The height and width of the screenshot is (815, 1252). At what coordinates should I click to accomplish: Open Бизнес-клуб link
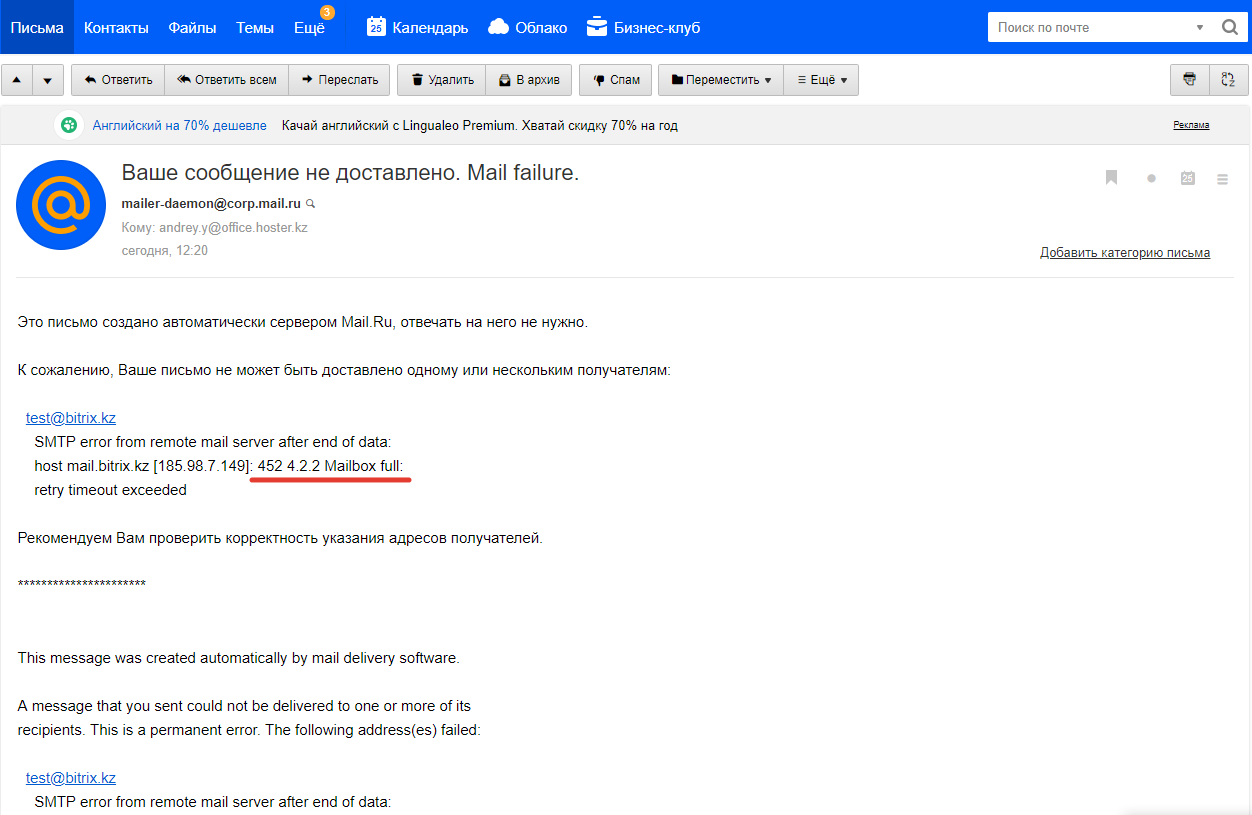(657, 28)
